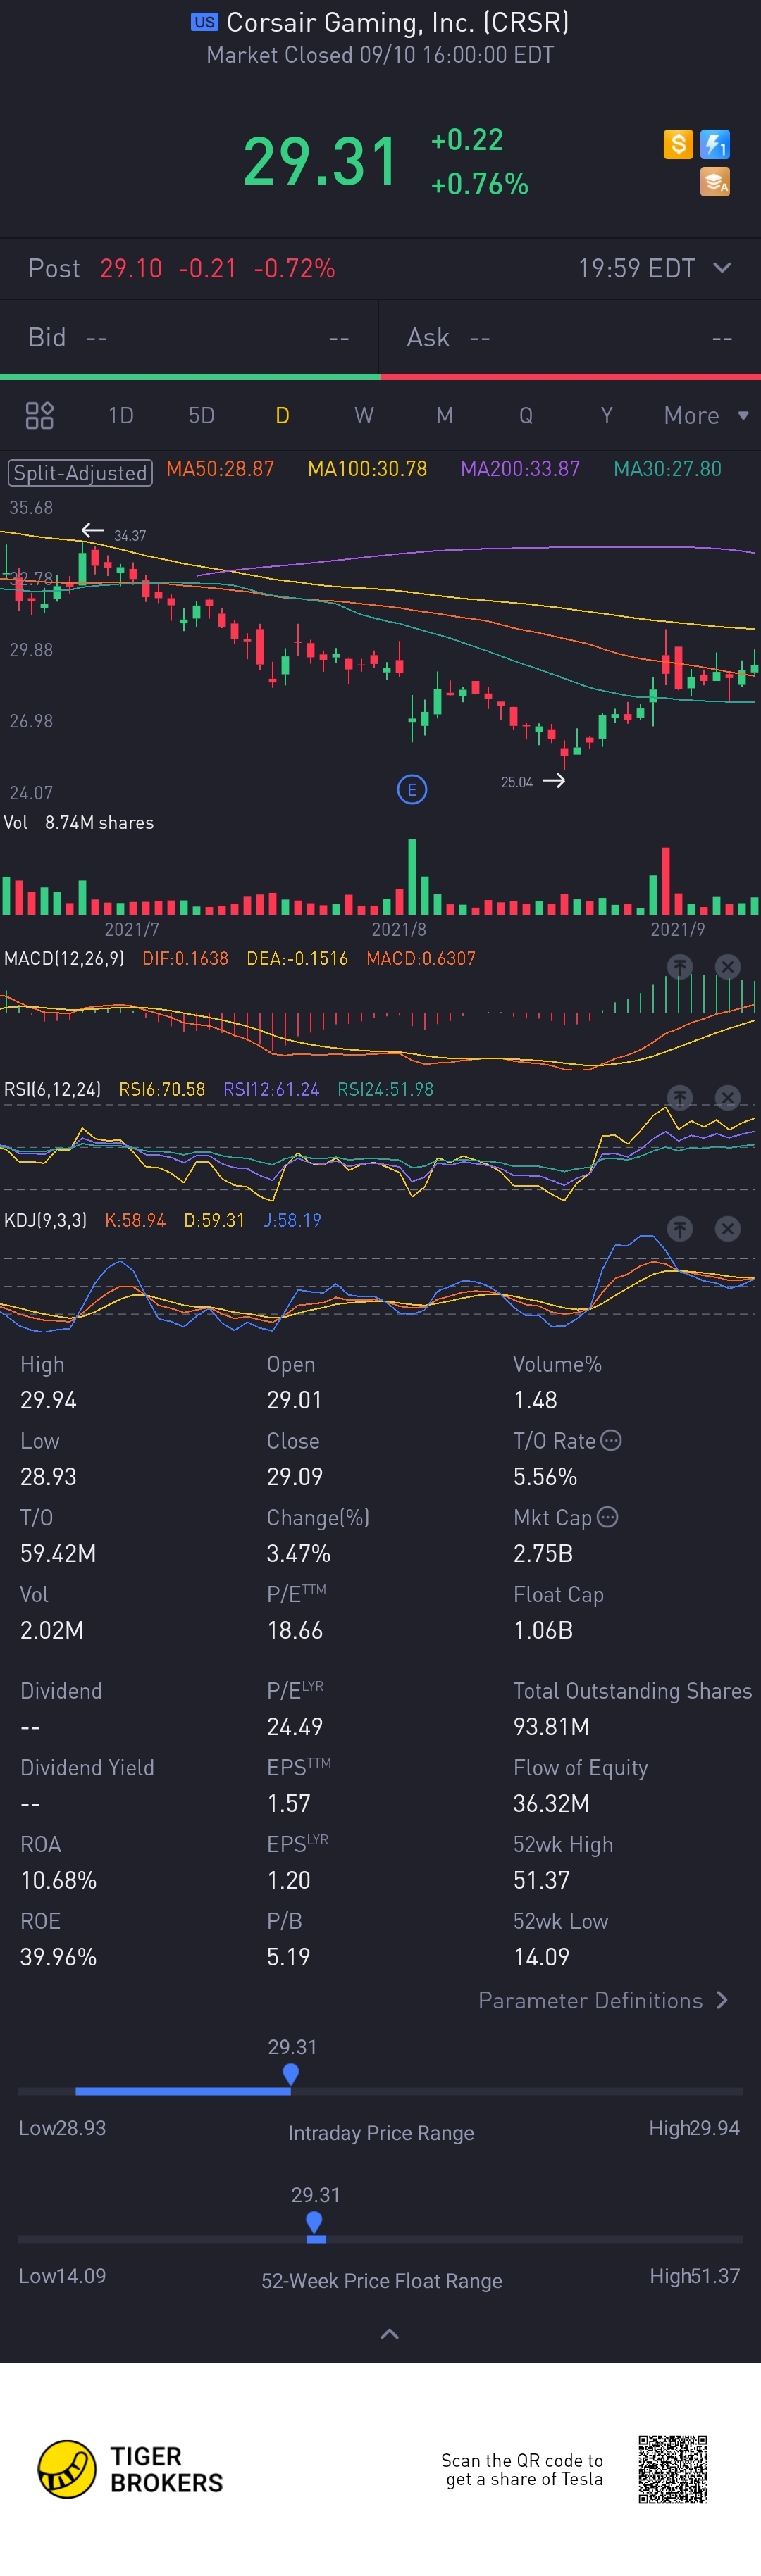761x2576 pixels.
Task: Pin the KDJ indicator panel to top
Action: [x=680, y=1228]
